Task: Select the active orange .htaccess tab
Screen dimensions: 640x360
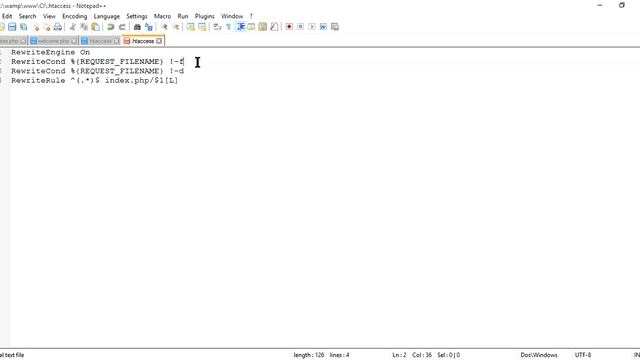Action: [142, 41]
